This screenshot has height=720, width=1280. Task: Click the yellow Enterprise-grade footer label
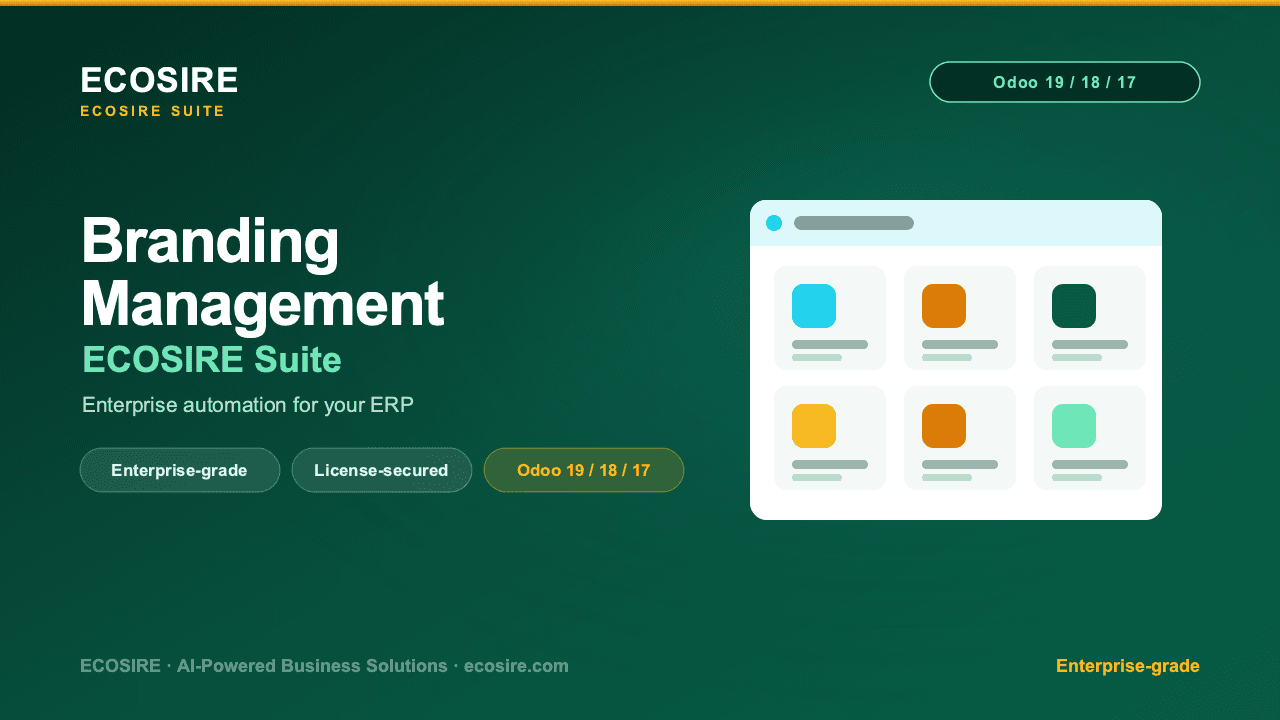pos(1128,666)
